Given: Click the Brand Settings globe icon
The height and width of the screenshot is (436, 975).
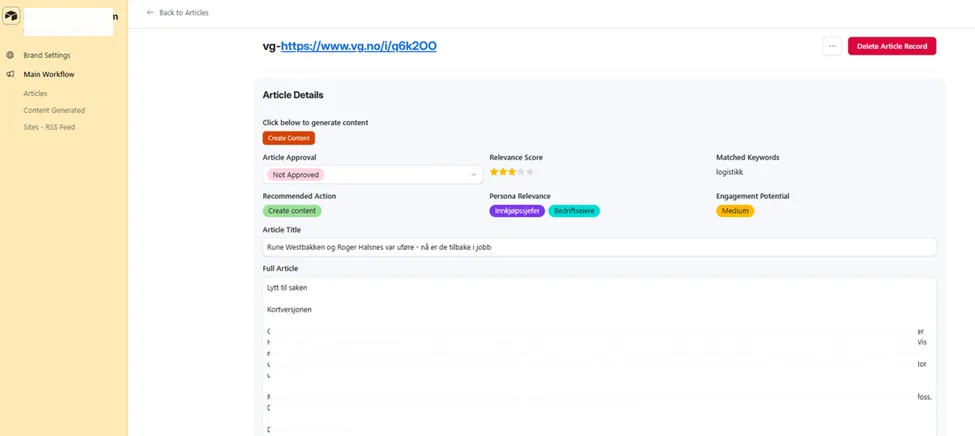Looking at the screenshot, I should (x=10, y=55).
